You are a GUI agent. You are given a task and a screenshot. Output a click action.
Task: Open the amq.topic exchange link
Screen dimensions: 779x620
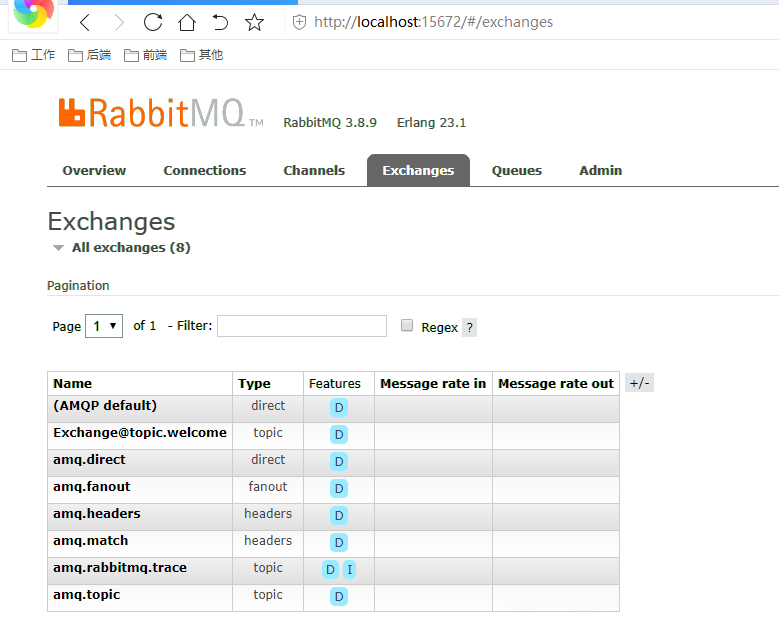(x=86, y=595)
